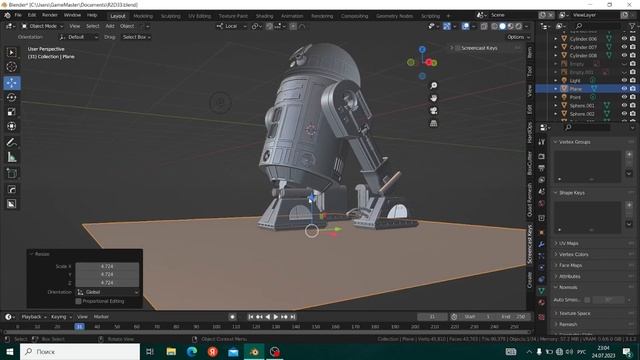Hide Cylinder.006 in viewport via eye icon
The height and width of the screenshot is (360, 640).
(x=624, y=39)
